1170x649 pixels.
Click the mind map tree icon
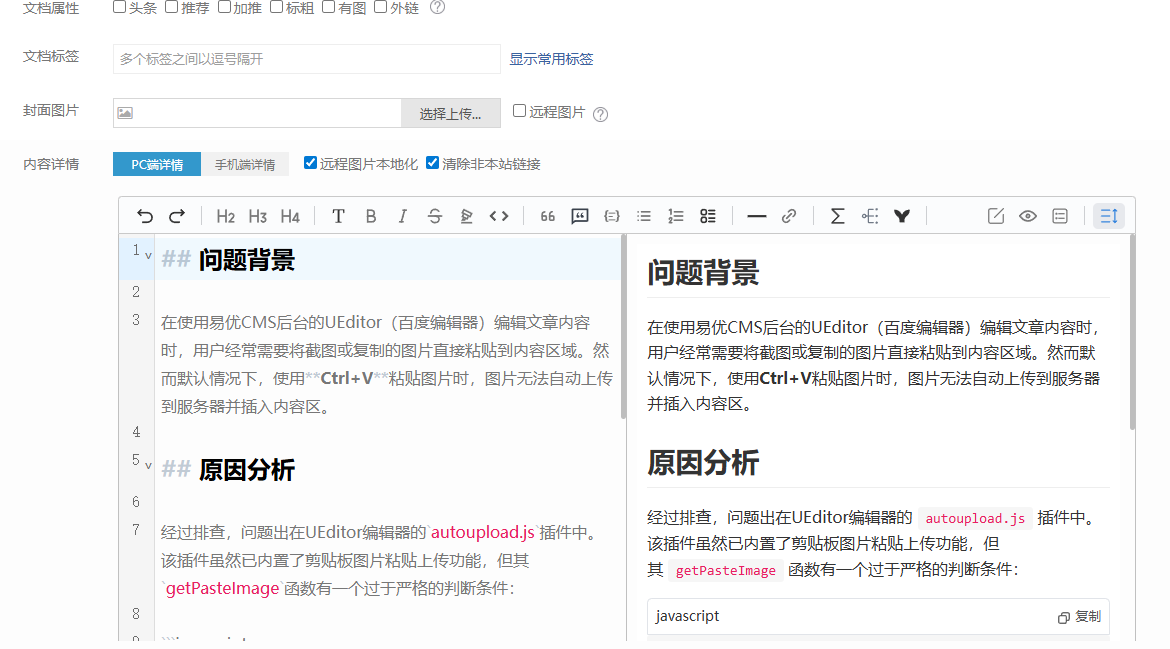pyautogui.click(x=870, y=216)
